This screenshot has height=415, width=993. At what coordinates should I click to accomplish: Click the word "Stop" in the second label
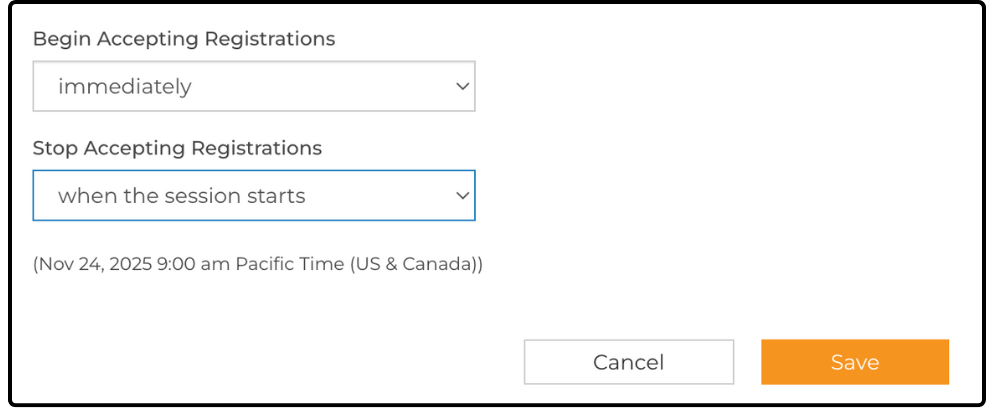click(x=55, y=148)
